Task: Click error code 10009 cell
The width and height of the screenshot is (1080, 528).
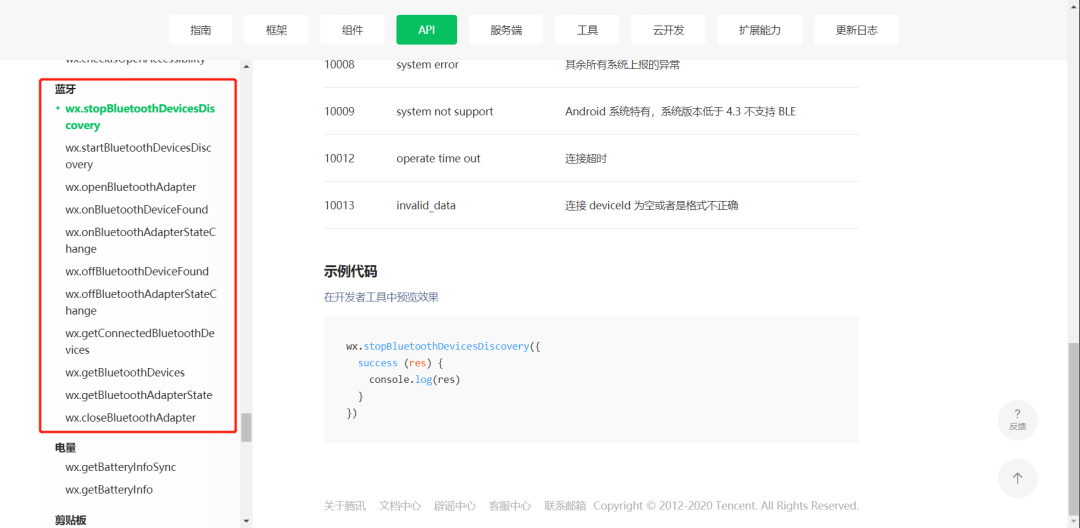Action: pos(339,112)
